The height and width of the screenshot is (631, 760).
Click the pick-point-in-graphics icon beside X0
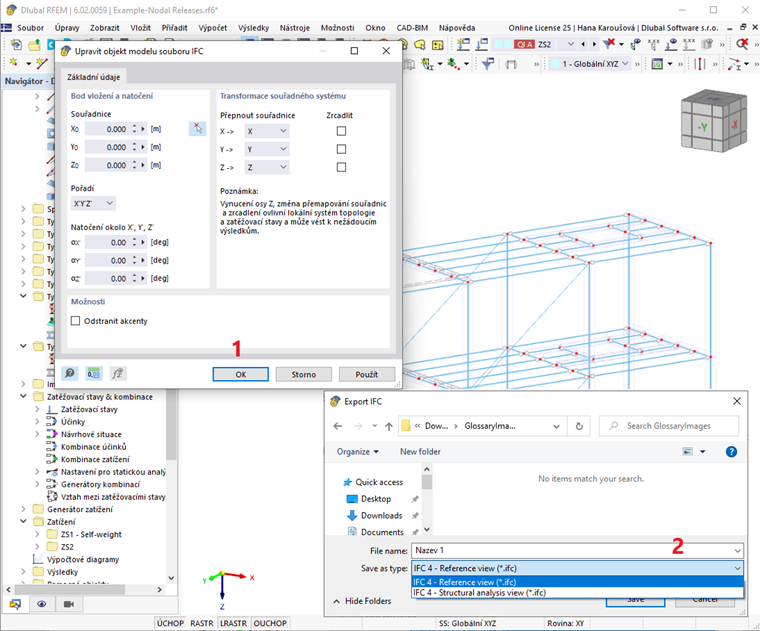pyautogui.click(x=197, y=128)
